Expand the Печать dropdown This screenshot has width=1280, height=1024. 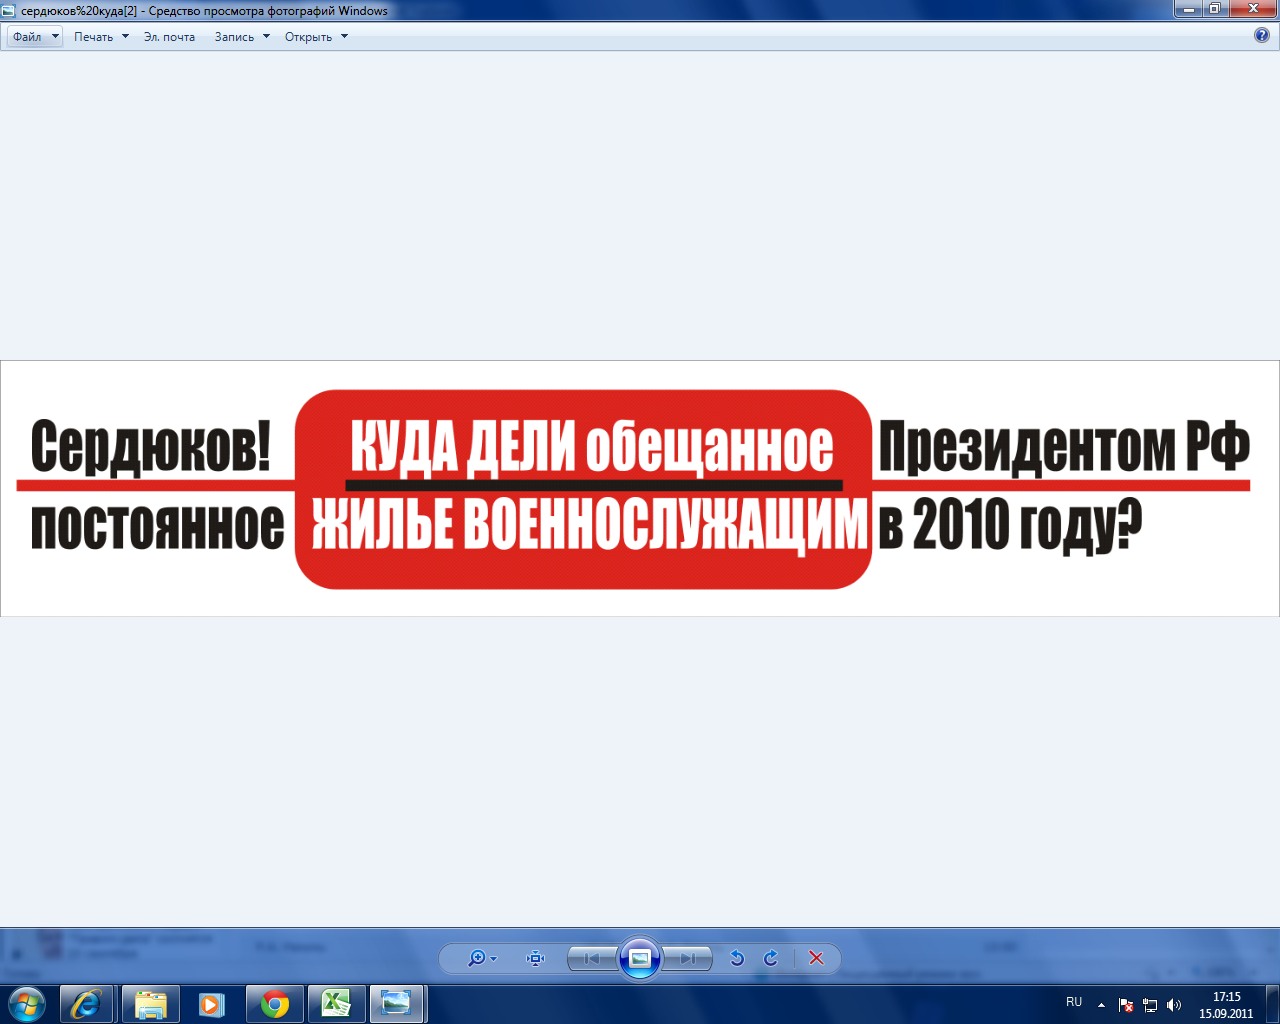point(101,37)
